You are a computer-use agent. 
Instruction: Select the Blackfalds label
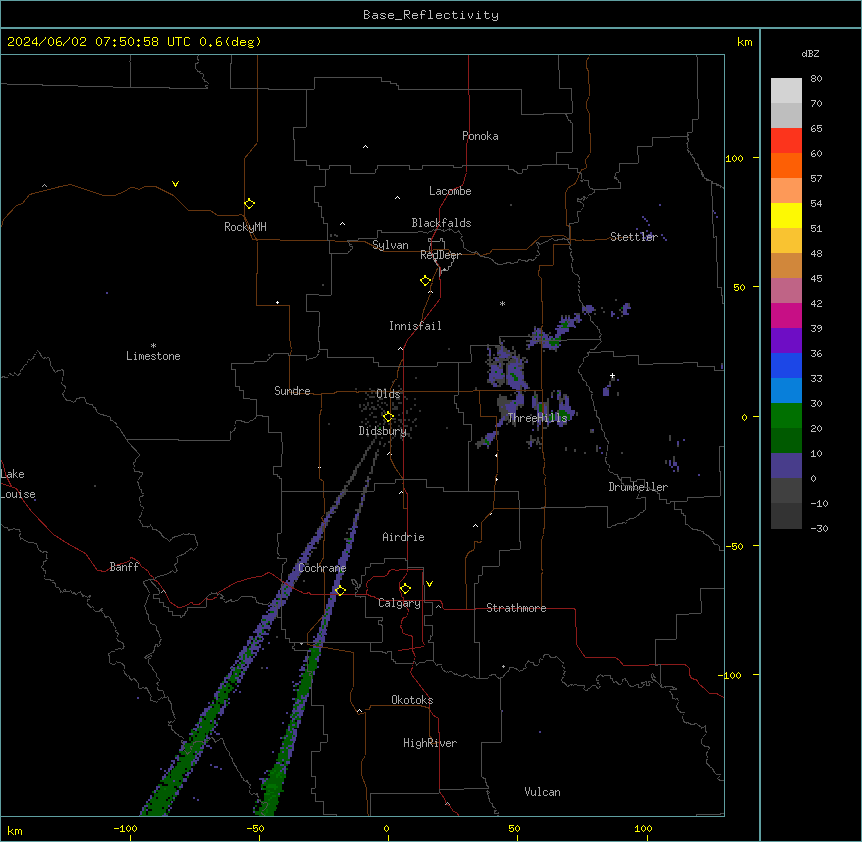[441, 223]
